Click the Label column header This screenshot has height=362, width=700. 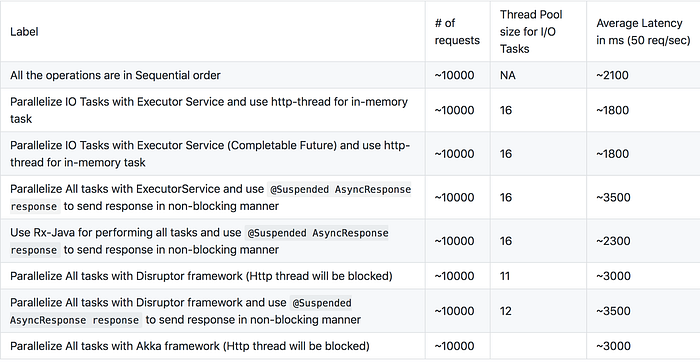pyautogui.click(x=24, y=32)
